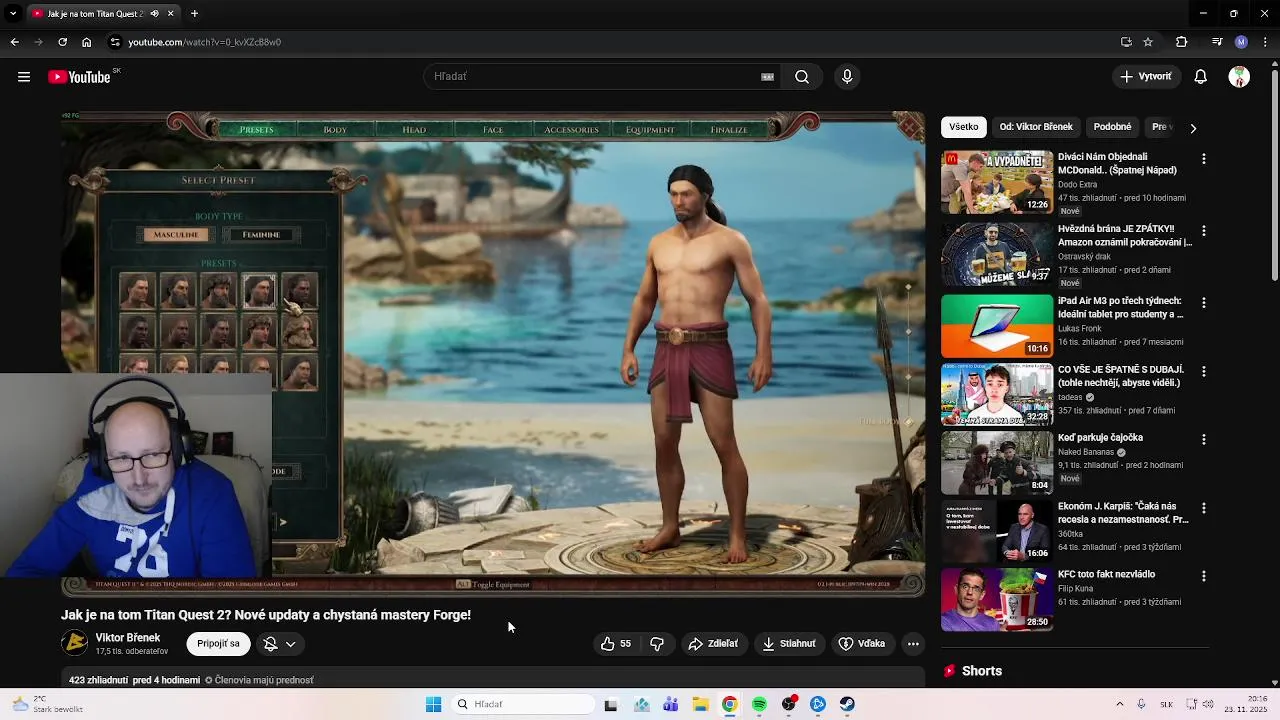1280x720 pixels.
Task: Open Chrome three-dot menu
Action: point(1265,42)
